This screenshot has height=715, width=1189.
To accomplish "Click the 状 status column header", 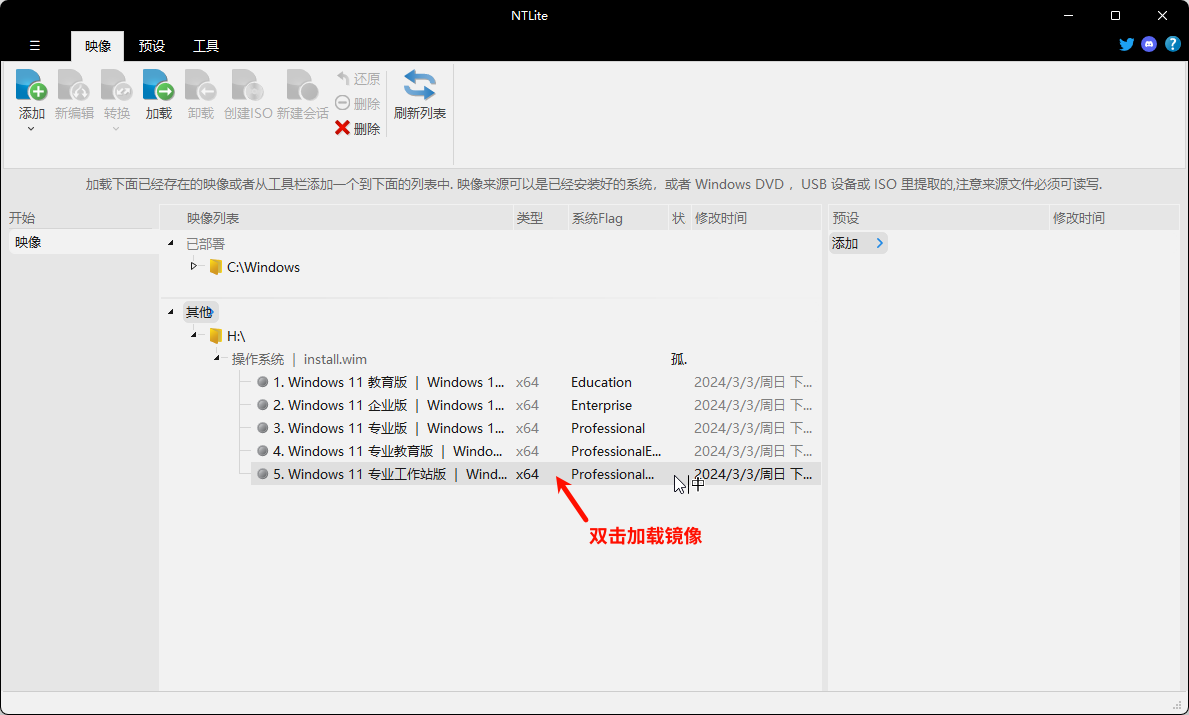I will tap(679, 218).
